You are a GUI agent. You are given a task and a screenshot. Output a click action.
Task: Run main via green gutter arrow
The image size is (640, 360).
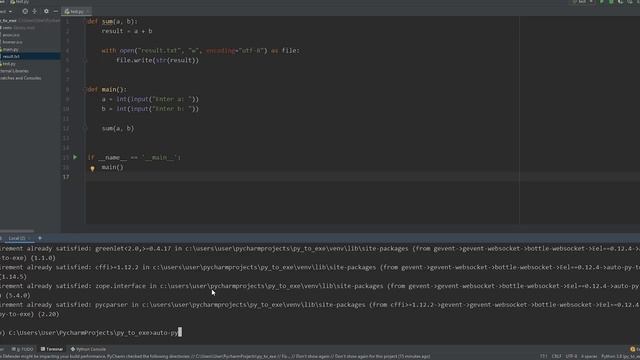coord(75,157)
